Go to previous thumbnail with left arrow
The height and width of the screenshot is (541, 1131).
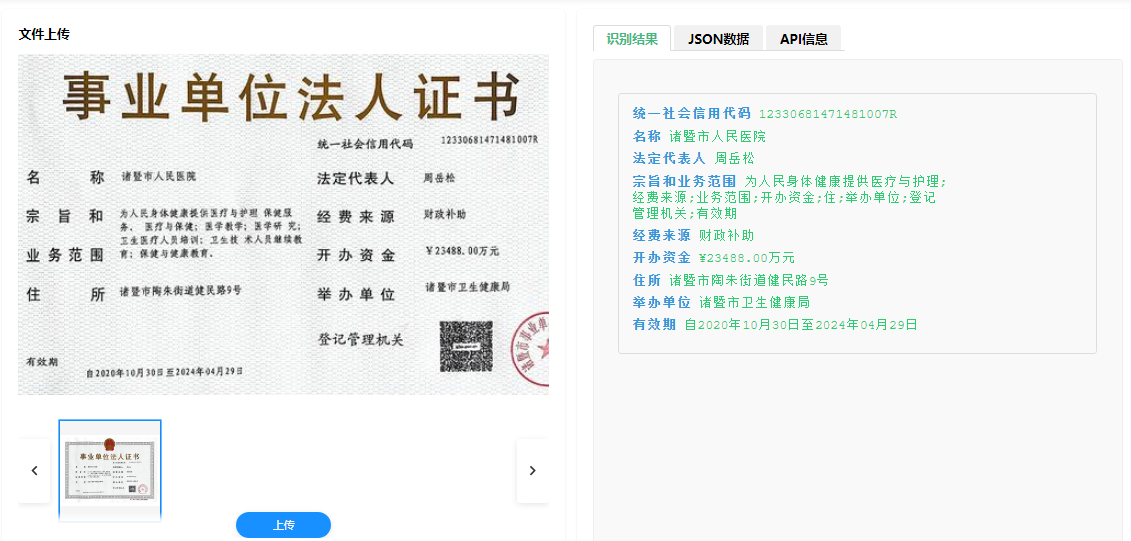click(34, 470)
